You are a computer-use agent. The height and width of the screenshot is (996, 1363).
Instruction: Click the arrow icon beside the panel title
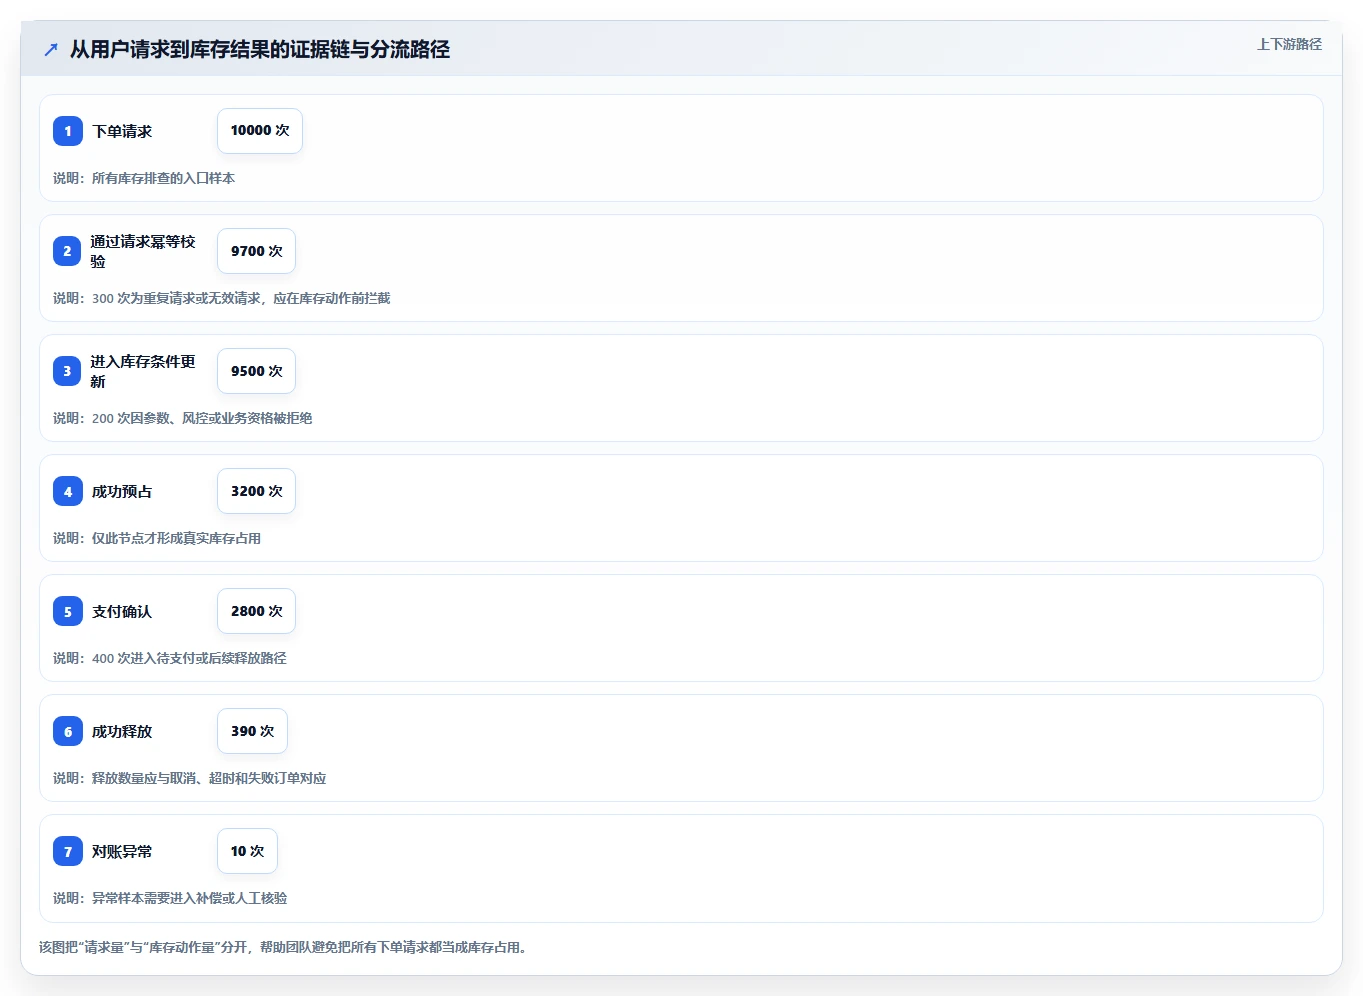51,49
